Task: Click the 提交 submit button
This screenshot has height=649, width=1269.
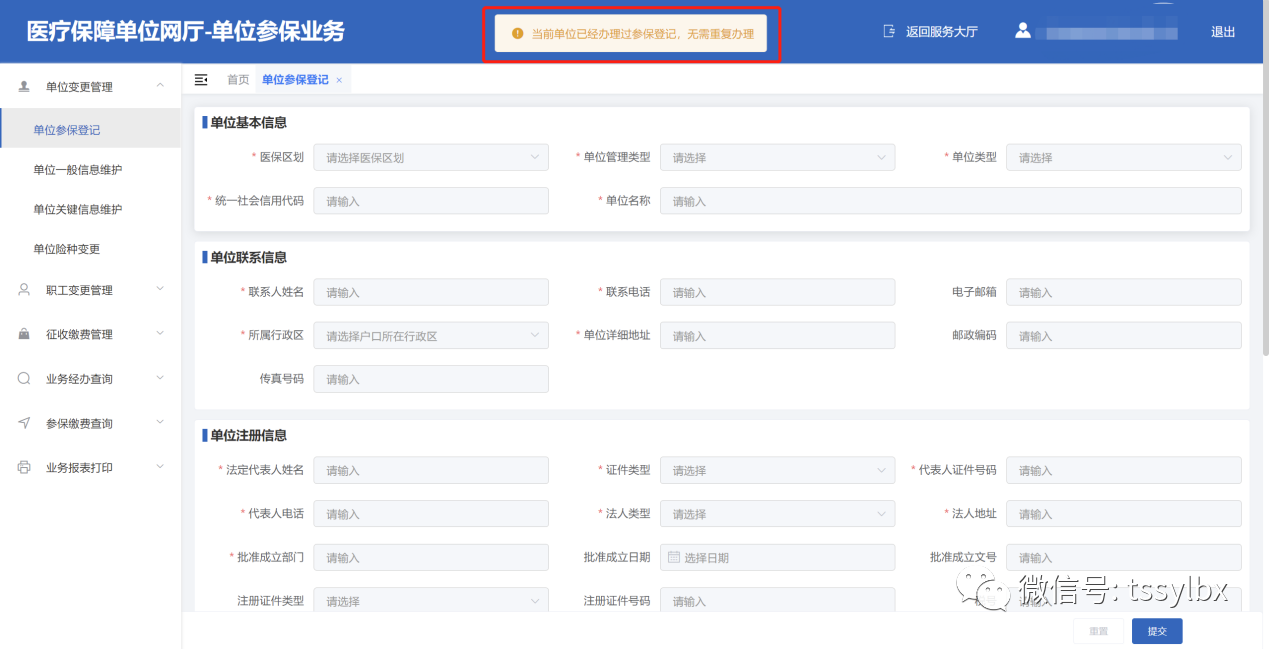Action: pos(1157,631)
